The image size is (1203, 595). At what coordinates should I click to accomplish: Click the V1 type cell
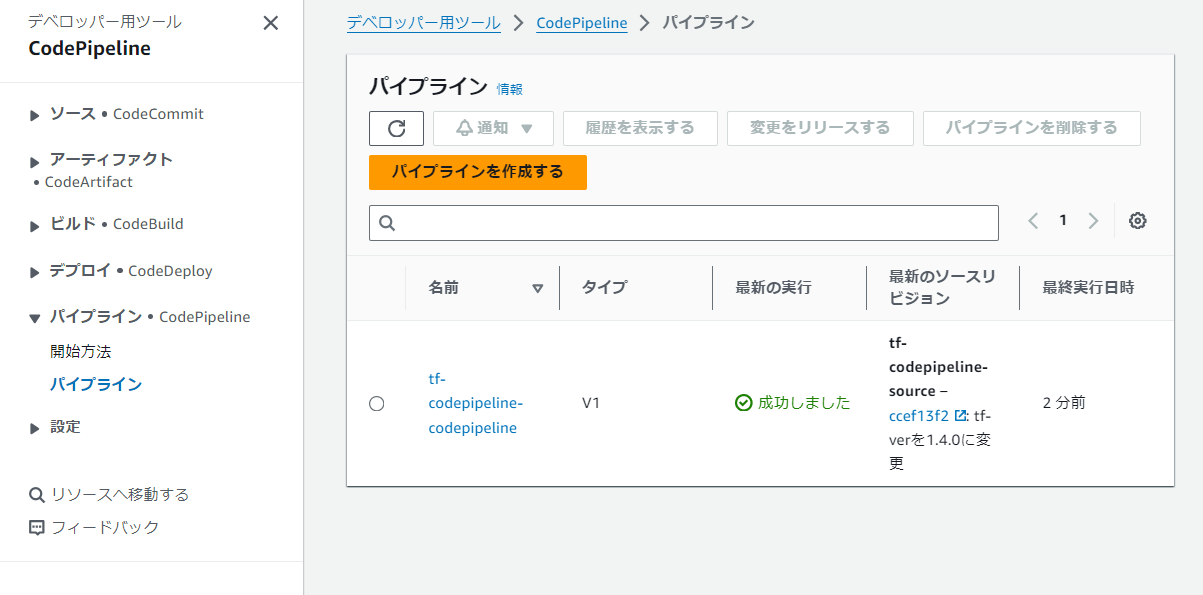pyautogui.click(x=593, y=403)
